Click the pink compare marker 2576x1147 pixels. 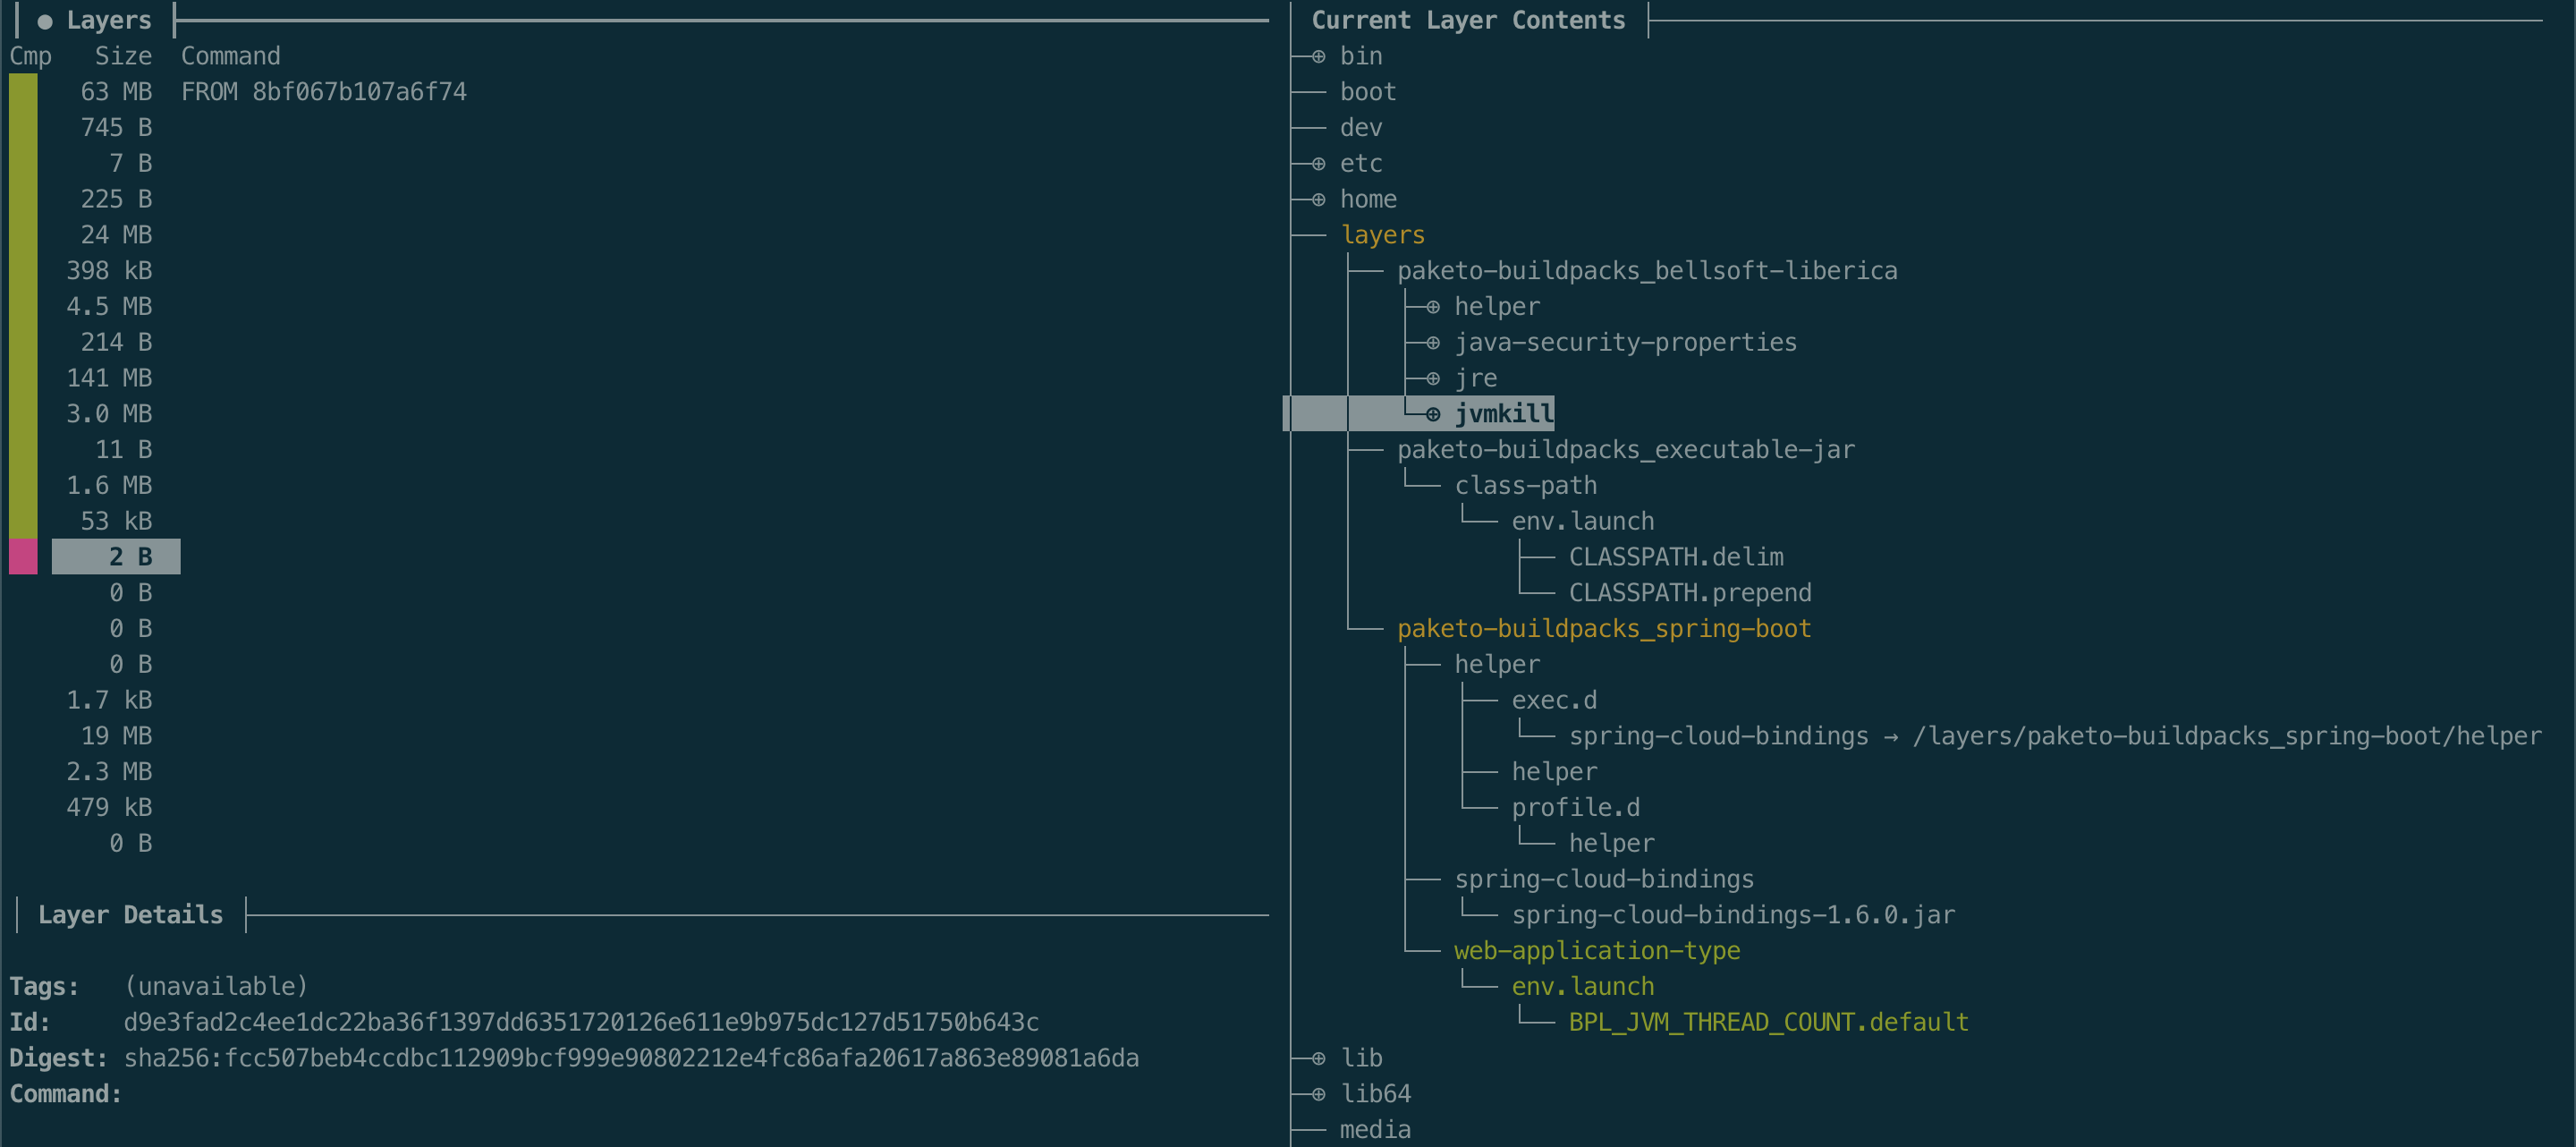click(23, 557)
